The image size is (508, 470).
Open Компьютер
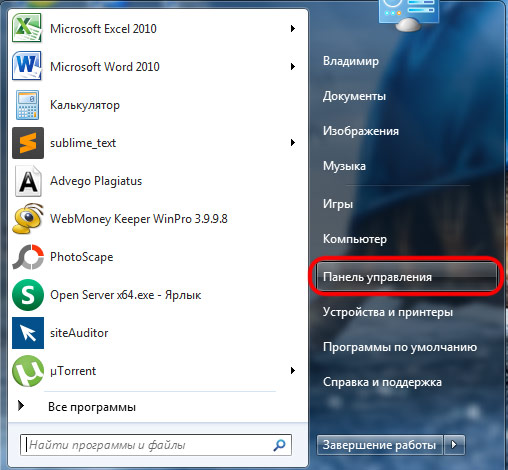[x=355, y=239]
